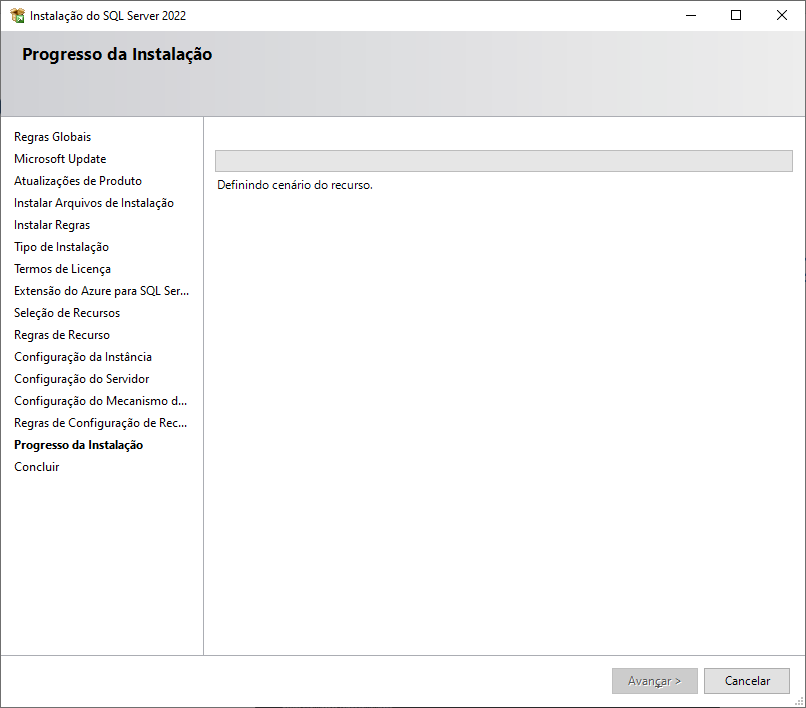Select Extensão do Azure para SQL step
This screenshot has width=806, height=708.
[101, 291]
